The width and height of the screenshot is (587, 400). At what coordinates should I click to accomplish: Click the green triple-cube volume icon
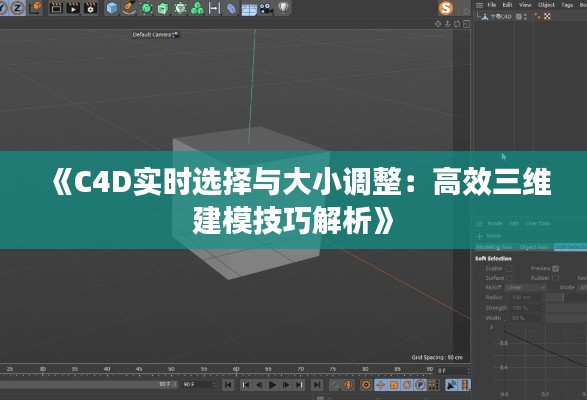[197, 8]
